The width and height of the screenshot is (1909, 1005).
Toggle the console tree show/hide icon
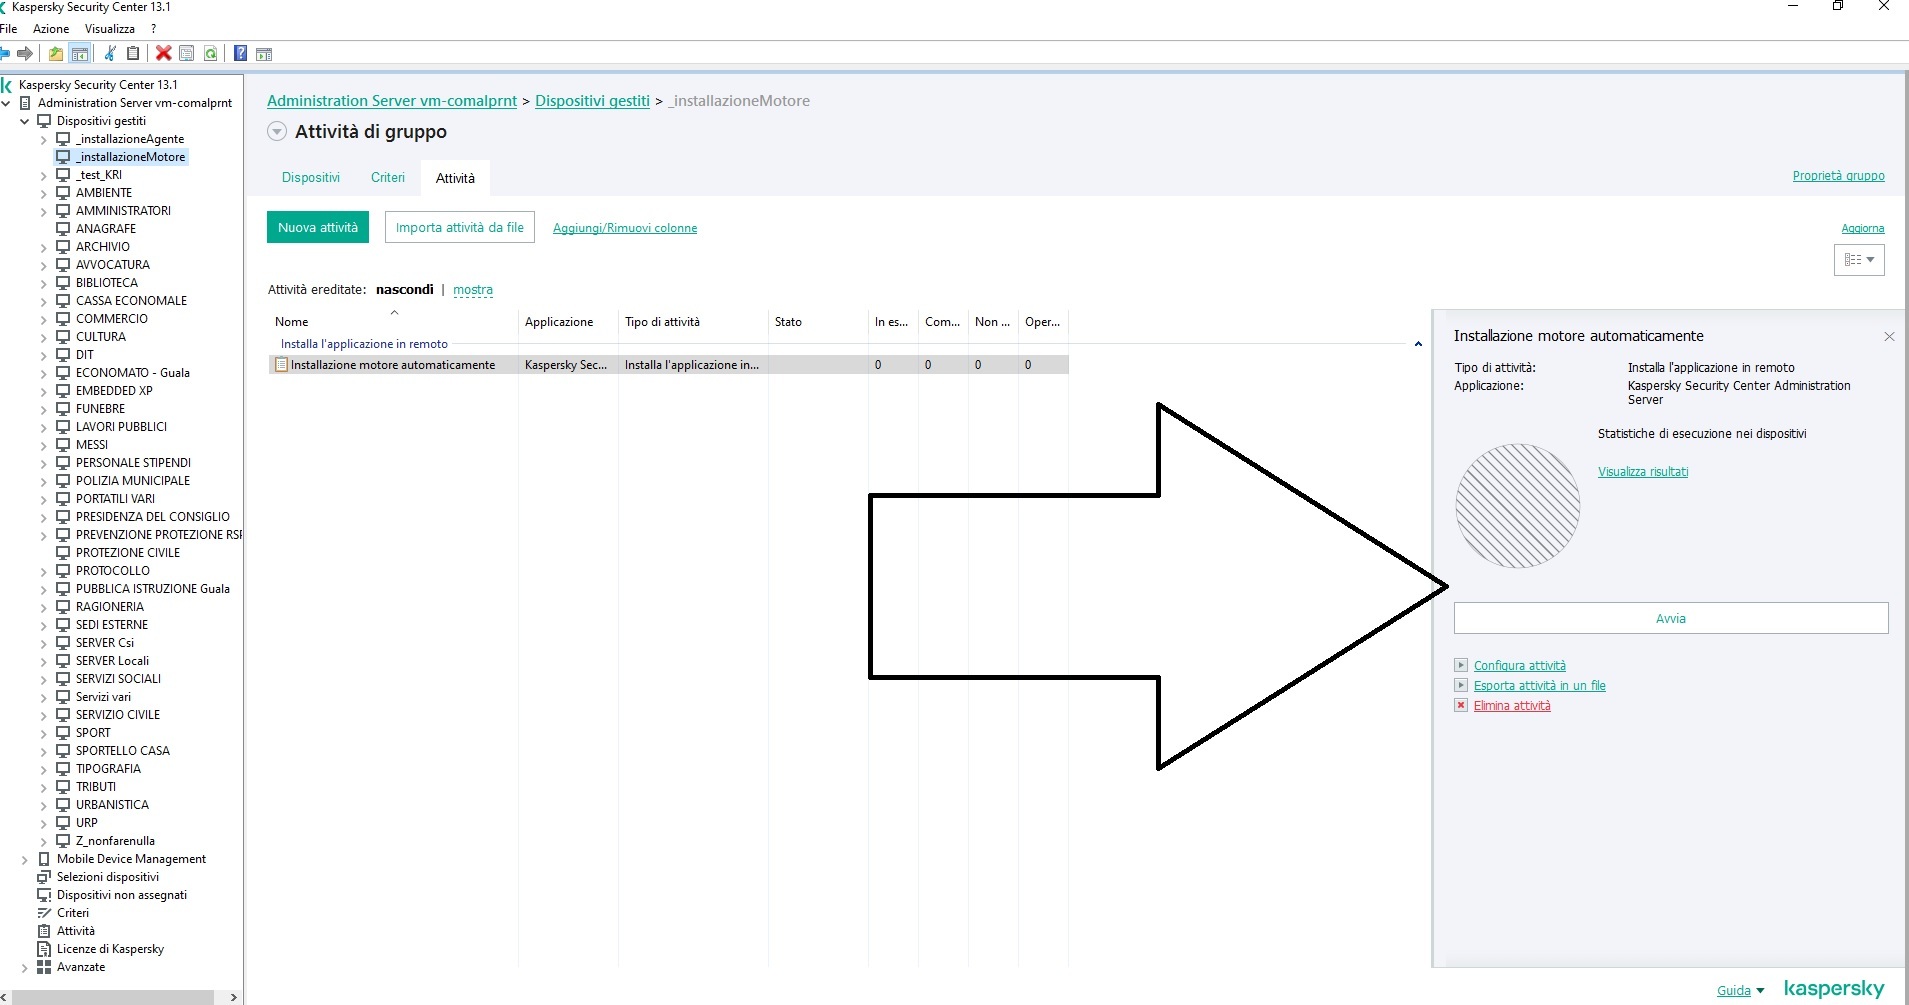pyautogui.click(x=80, y=53)
